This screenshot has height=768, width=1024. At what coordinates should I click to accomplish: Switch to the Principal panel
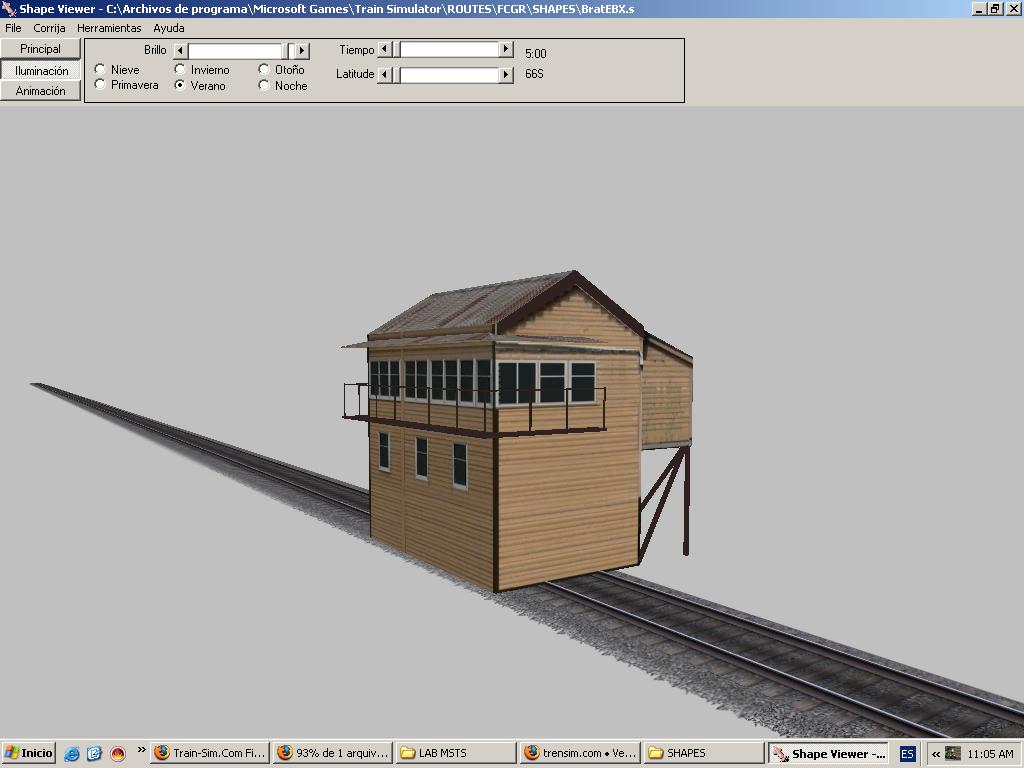pyautogui.click(x=40, y=49)
